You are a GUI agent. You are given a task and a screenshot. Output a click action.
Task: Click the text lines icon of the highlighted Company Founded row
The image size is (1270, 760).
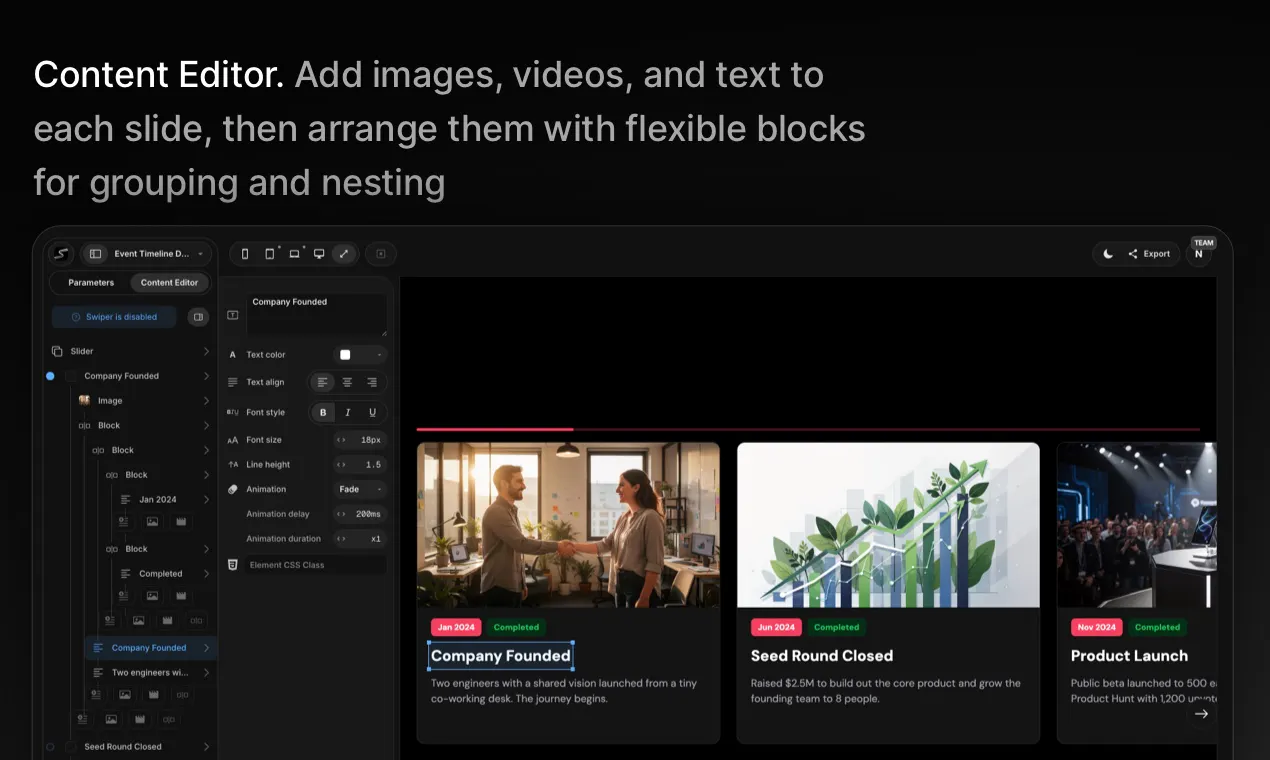point(98,648)
